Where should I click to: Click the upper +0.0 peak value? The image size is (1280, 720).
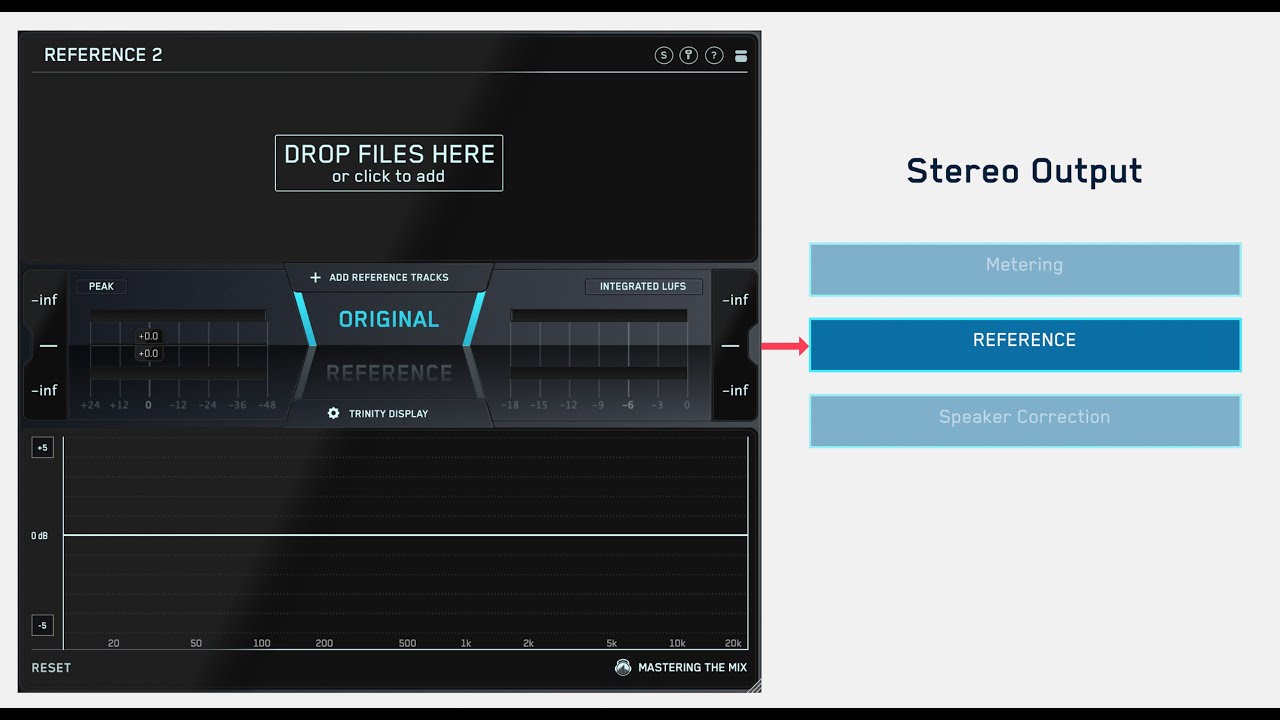click(148, 337)
